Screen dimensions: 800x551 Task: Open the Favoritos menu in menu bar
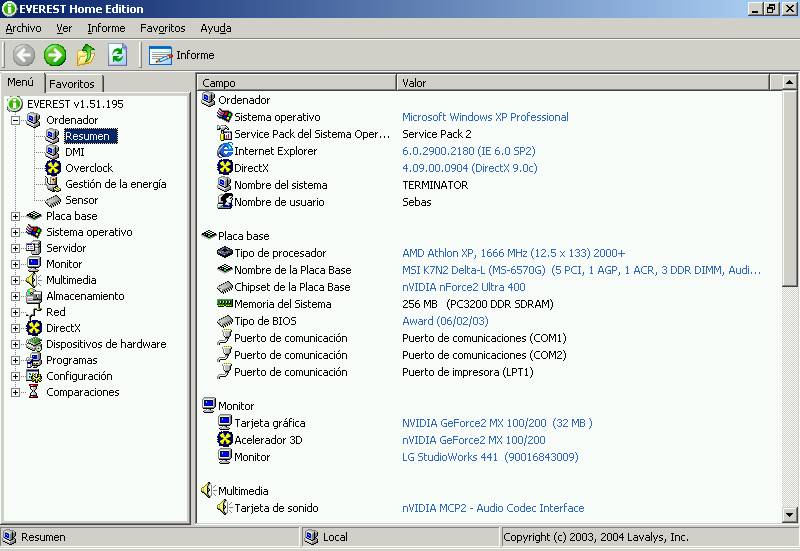point(162,29)
